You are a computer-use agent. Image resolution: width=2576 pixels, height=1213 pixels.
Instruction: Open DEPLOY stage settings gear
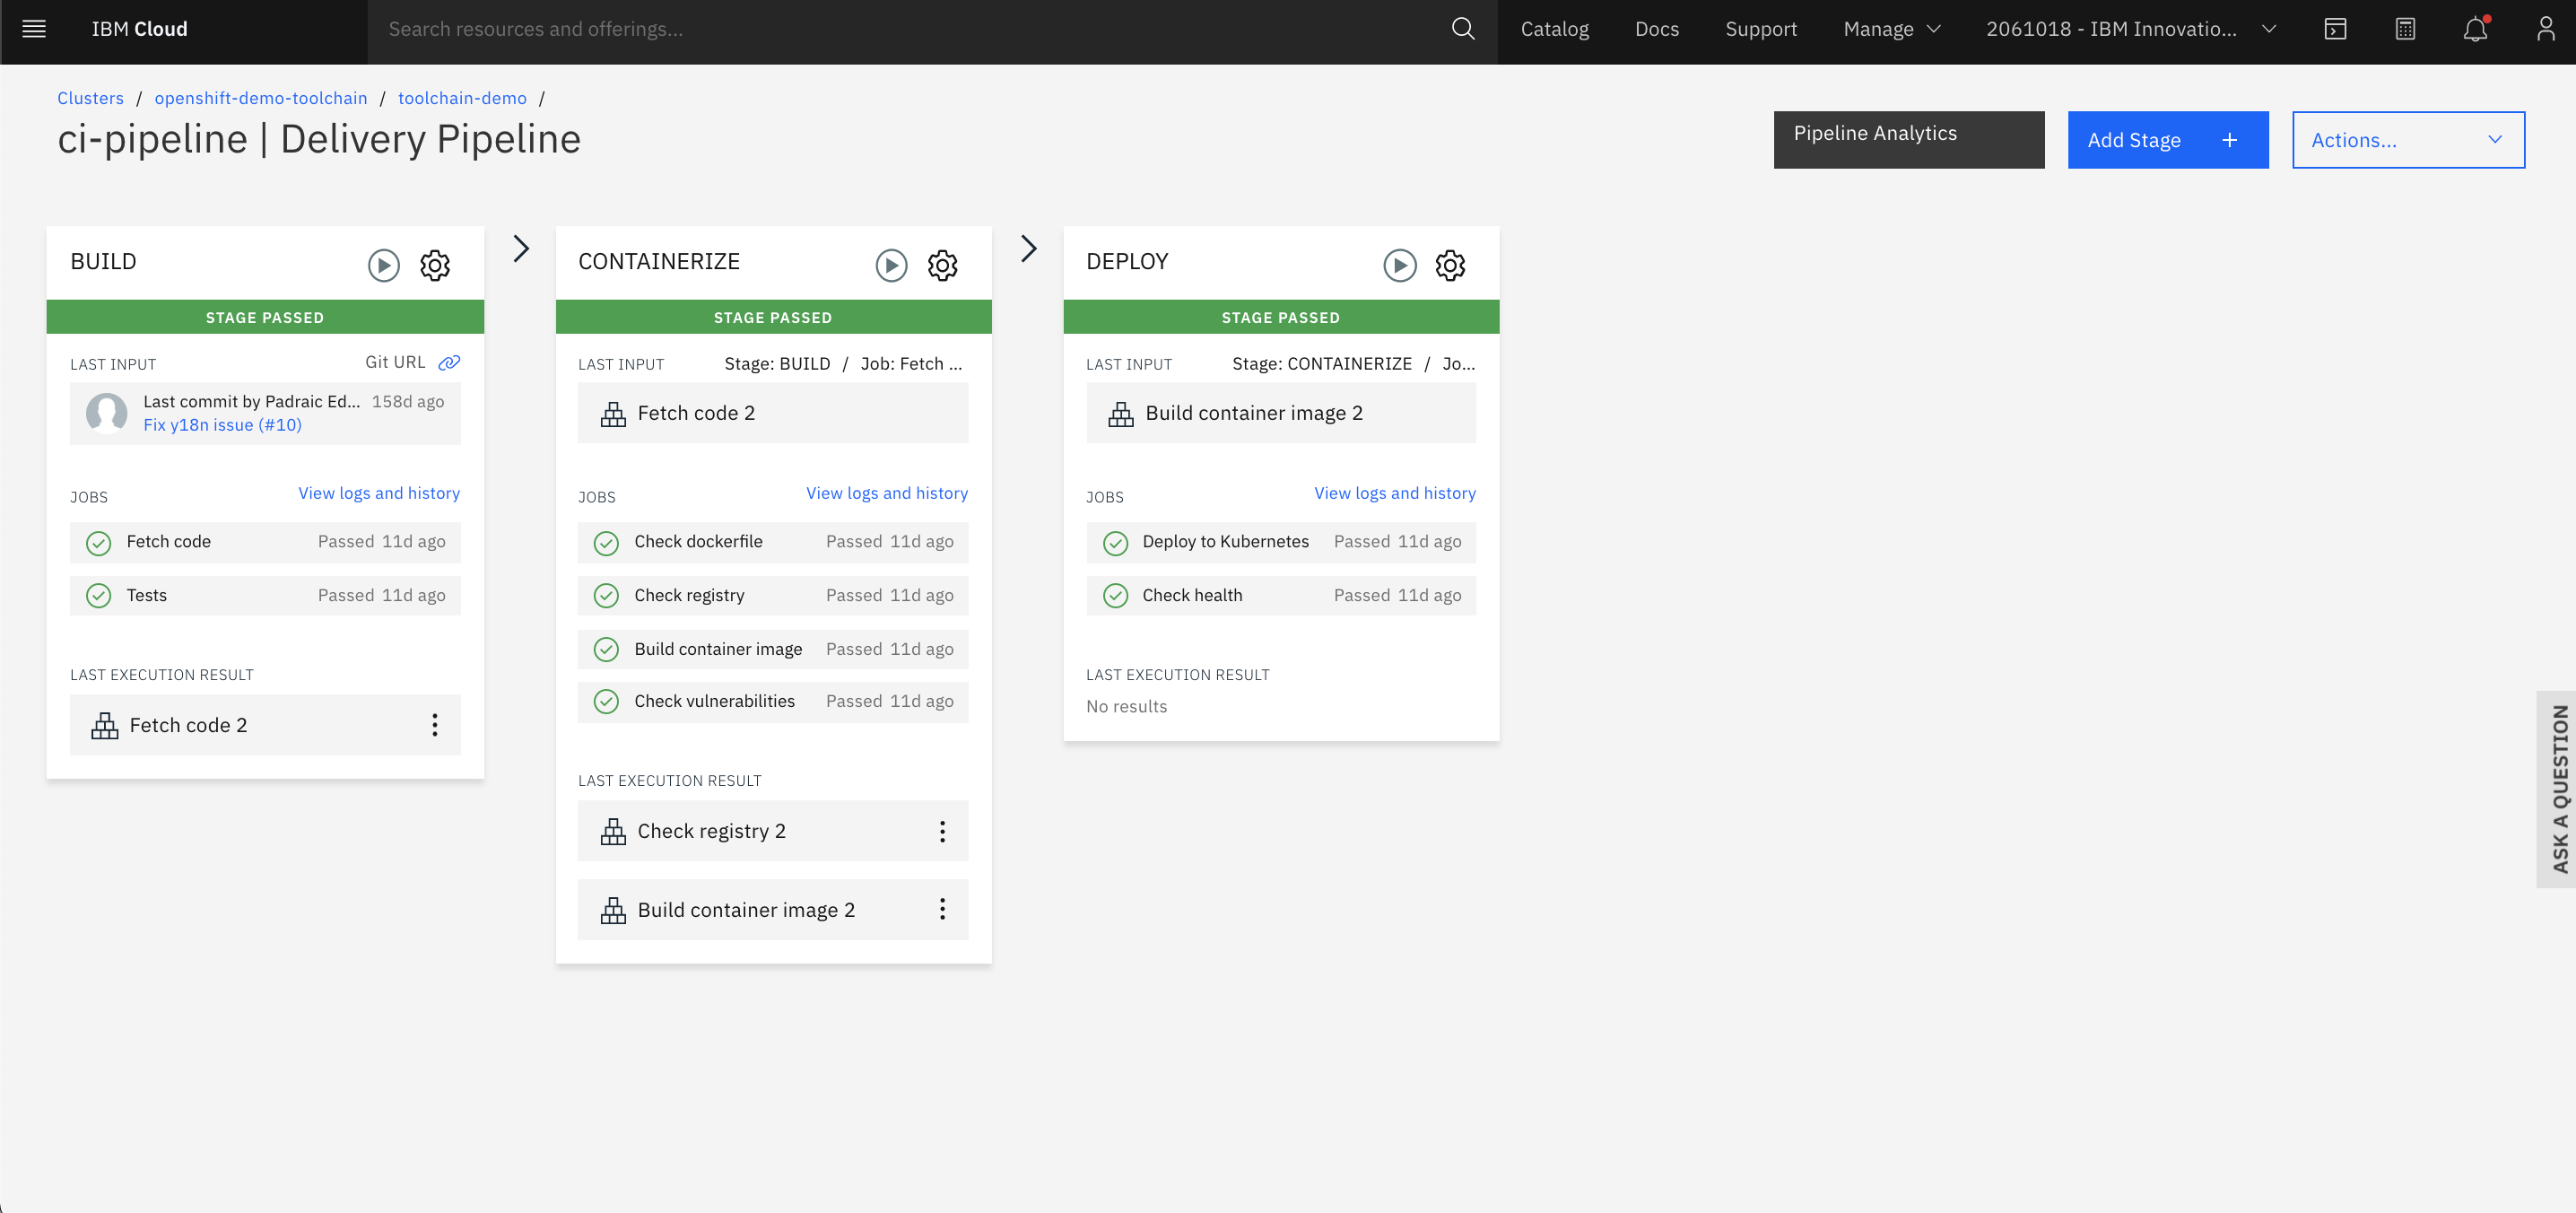1450,265
